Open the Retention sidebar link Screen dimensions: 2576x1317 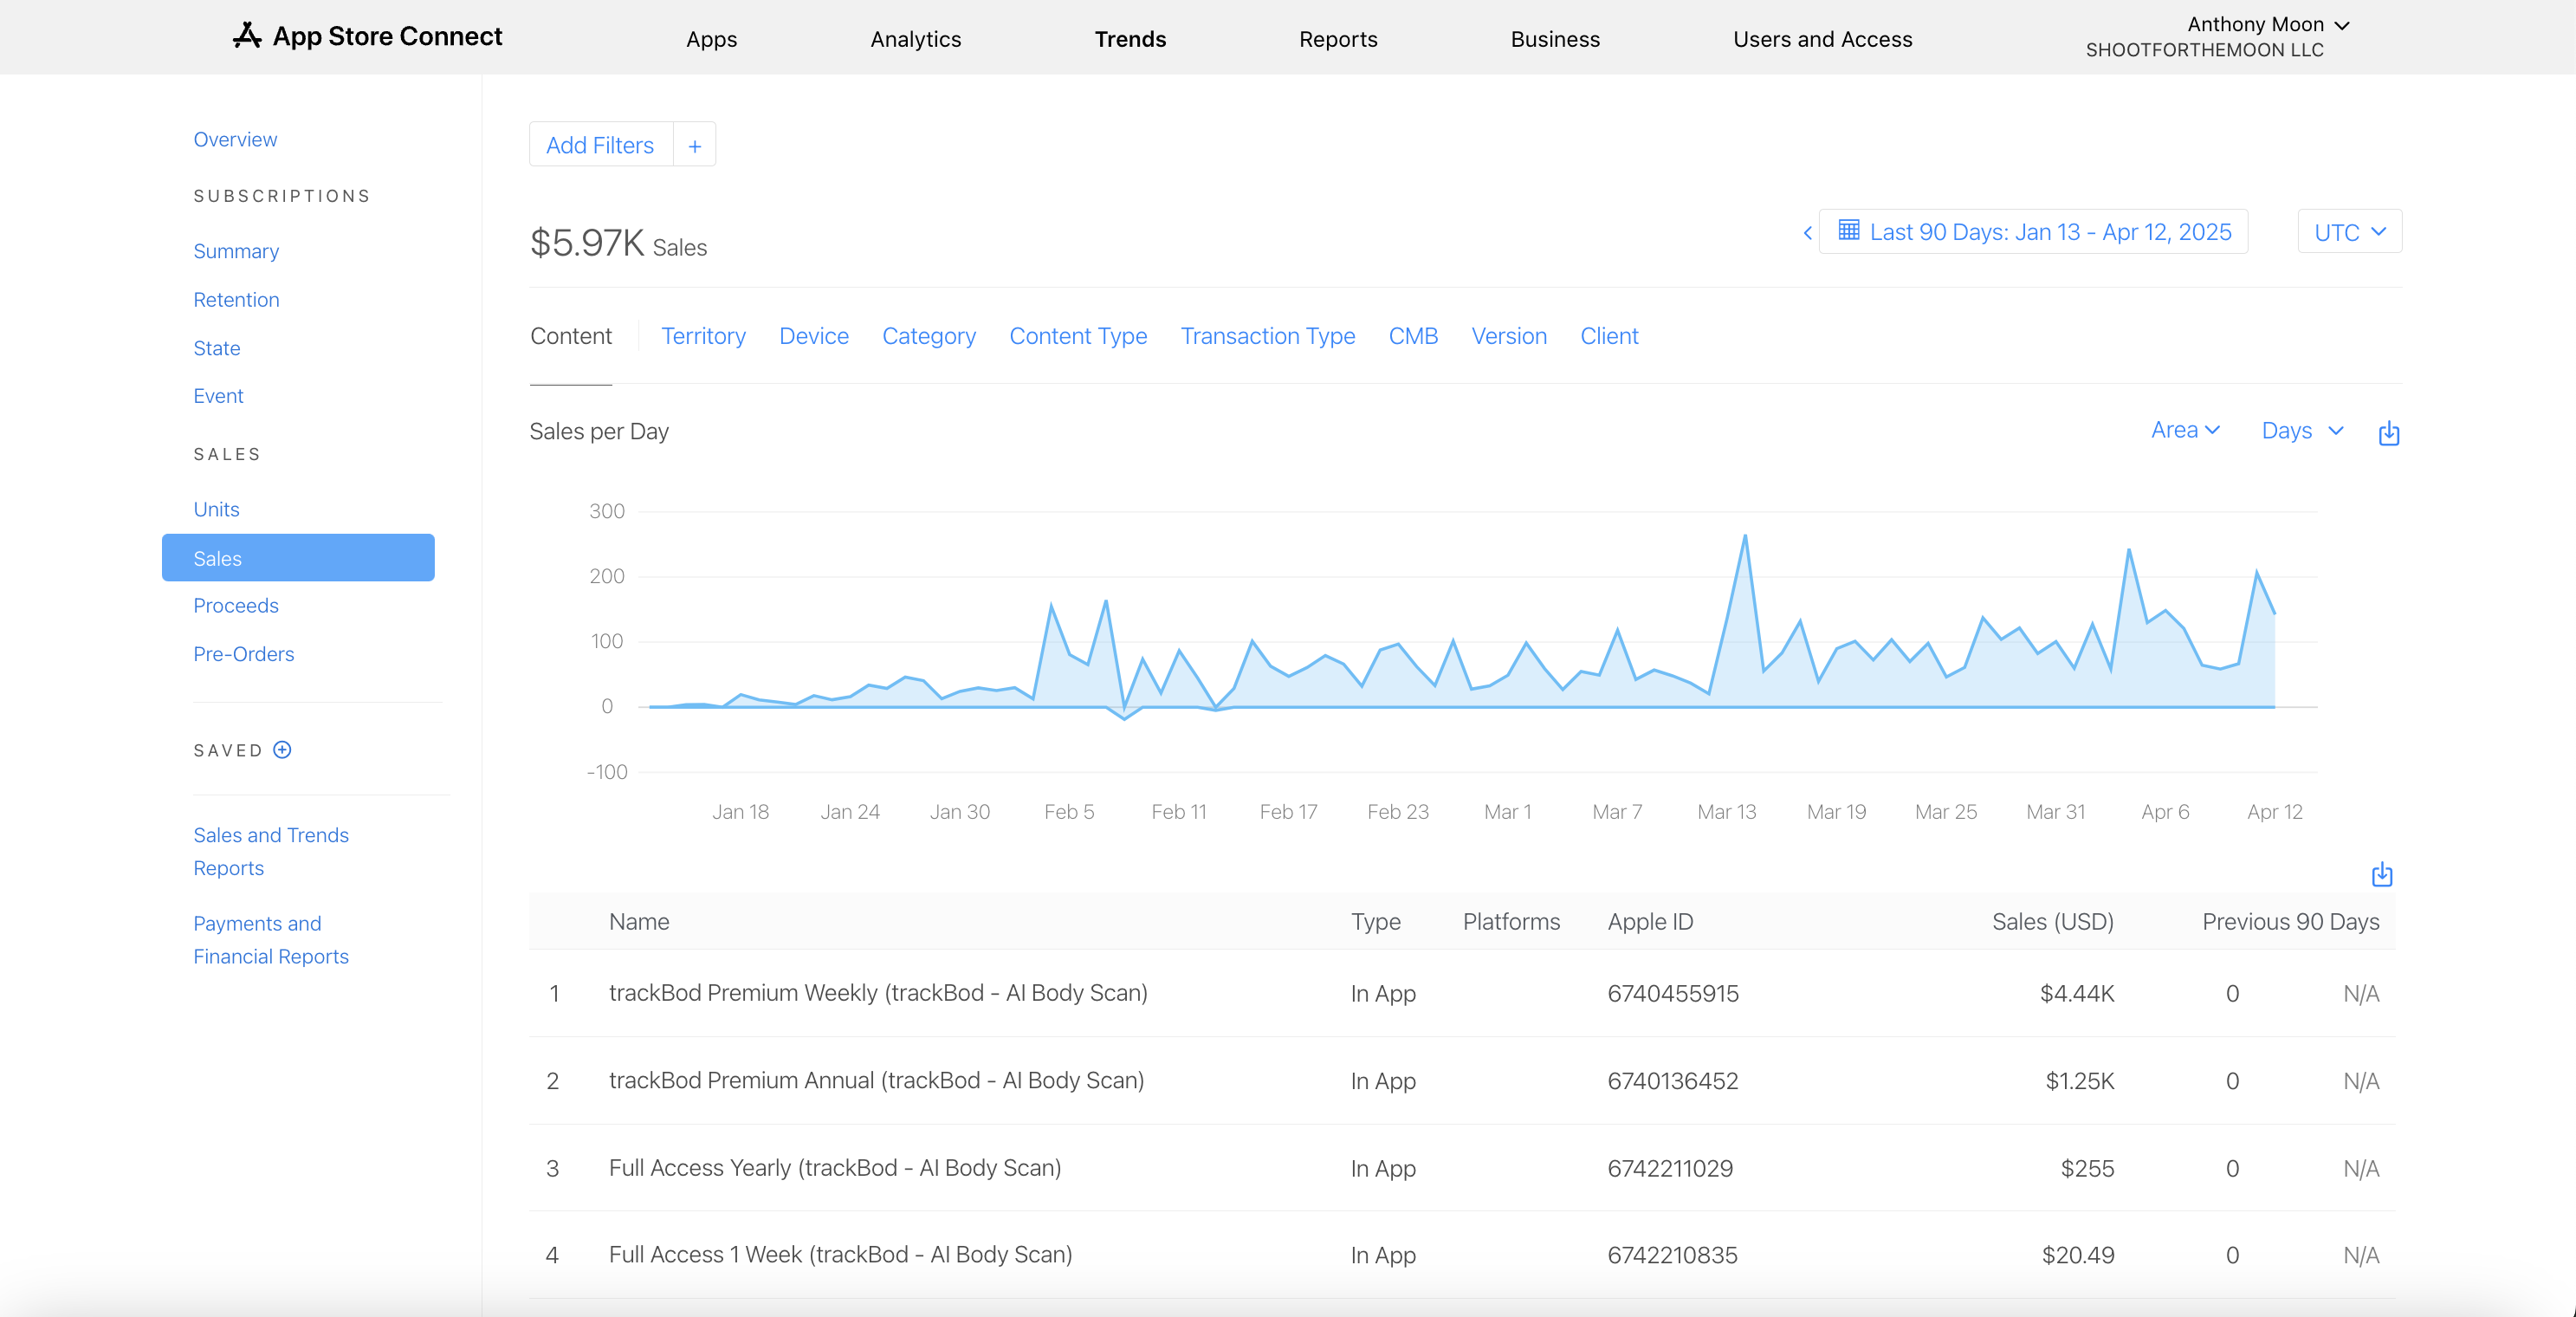[236, 300]
